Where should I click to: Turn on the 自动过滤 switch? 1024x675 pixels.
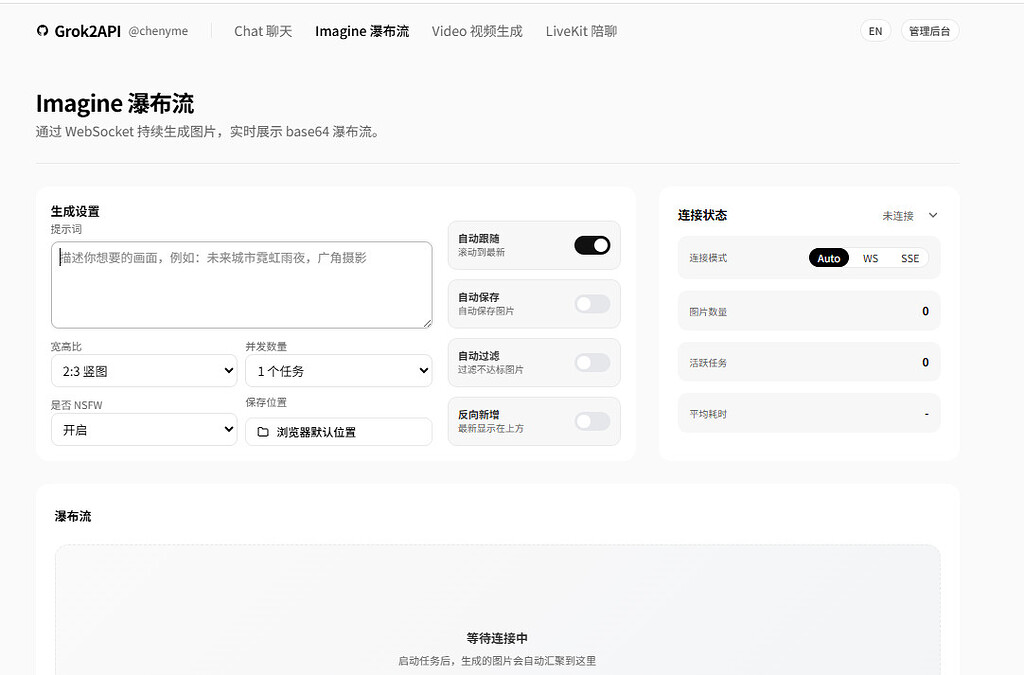[592, 363]
